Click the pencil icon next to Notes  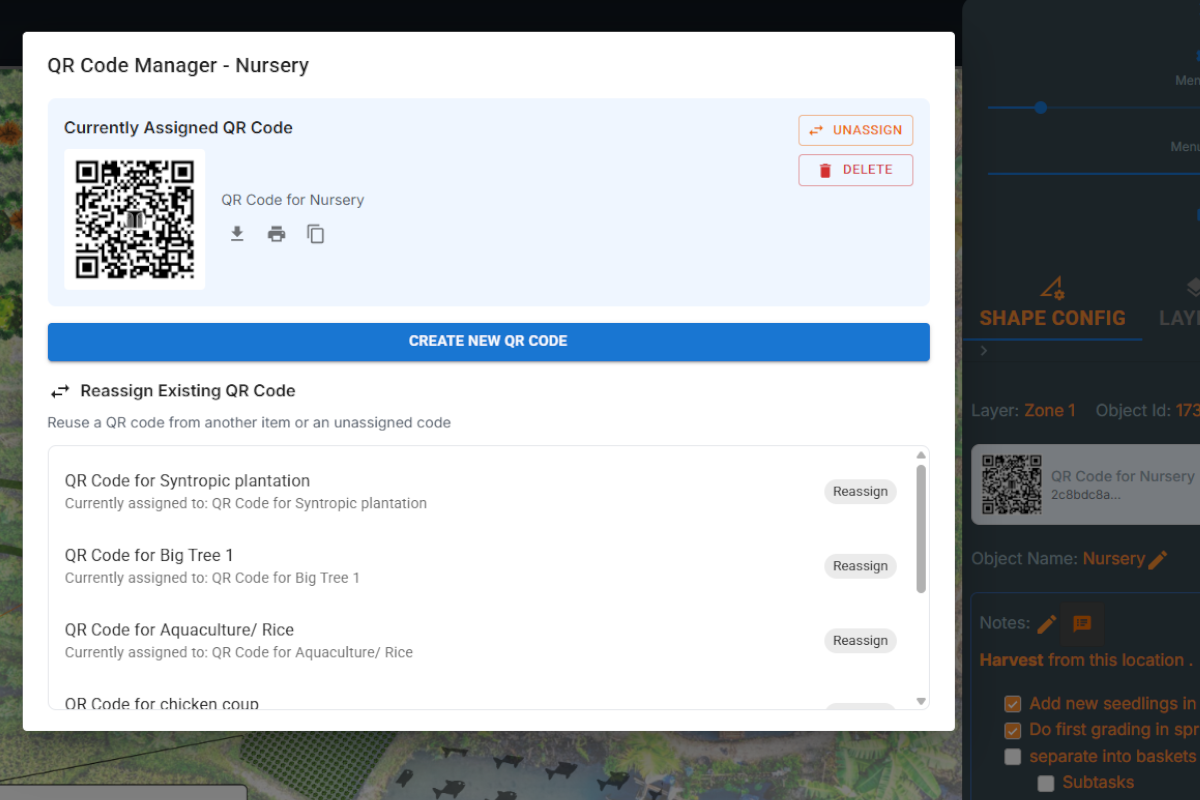pos(1046,623)
